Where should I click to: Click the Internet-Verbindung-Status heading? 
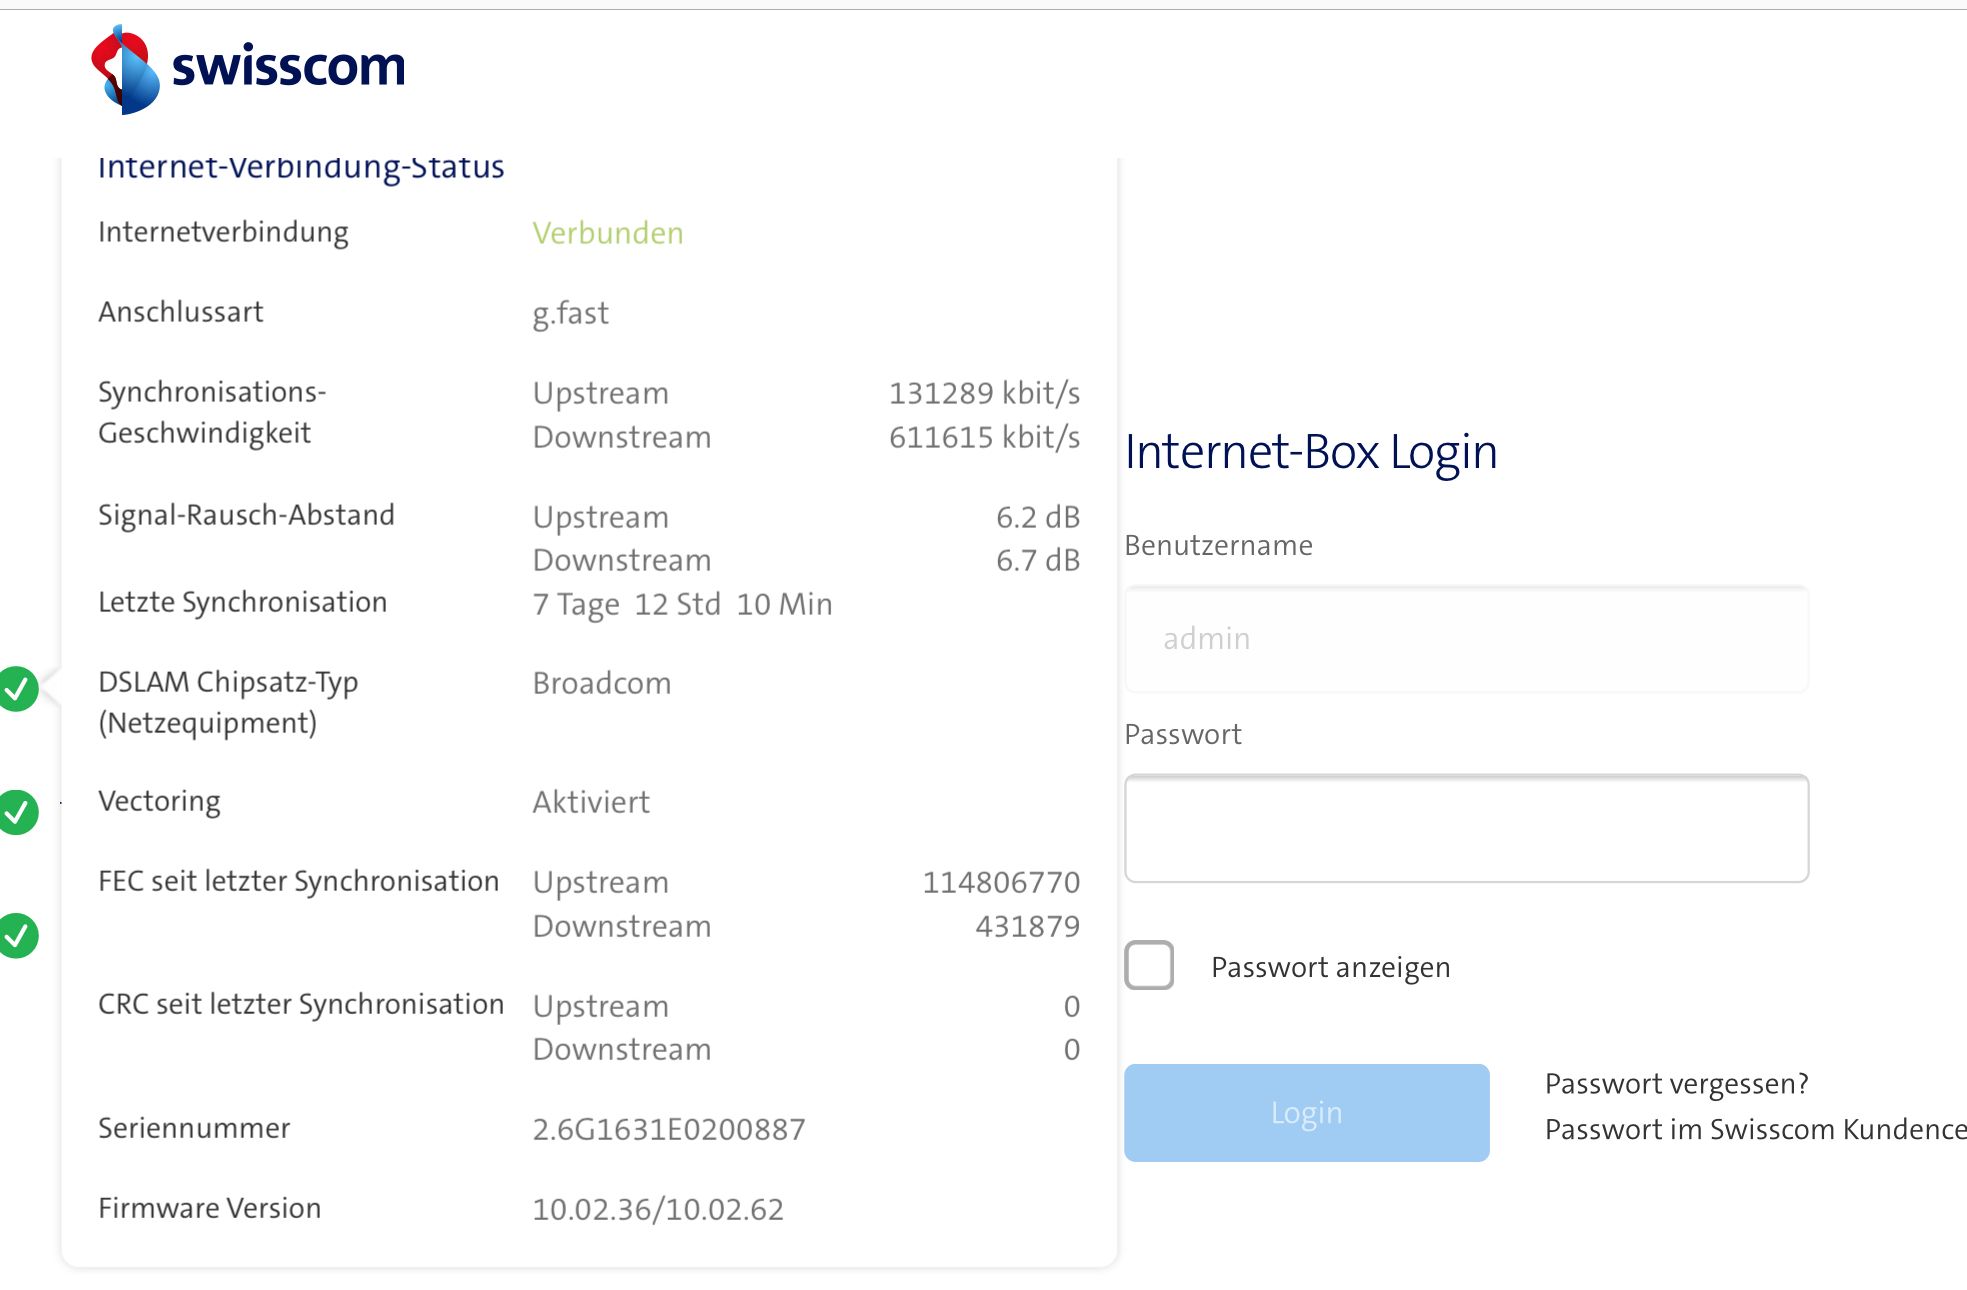301,167
